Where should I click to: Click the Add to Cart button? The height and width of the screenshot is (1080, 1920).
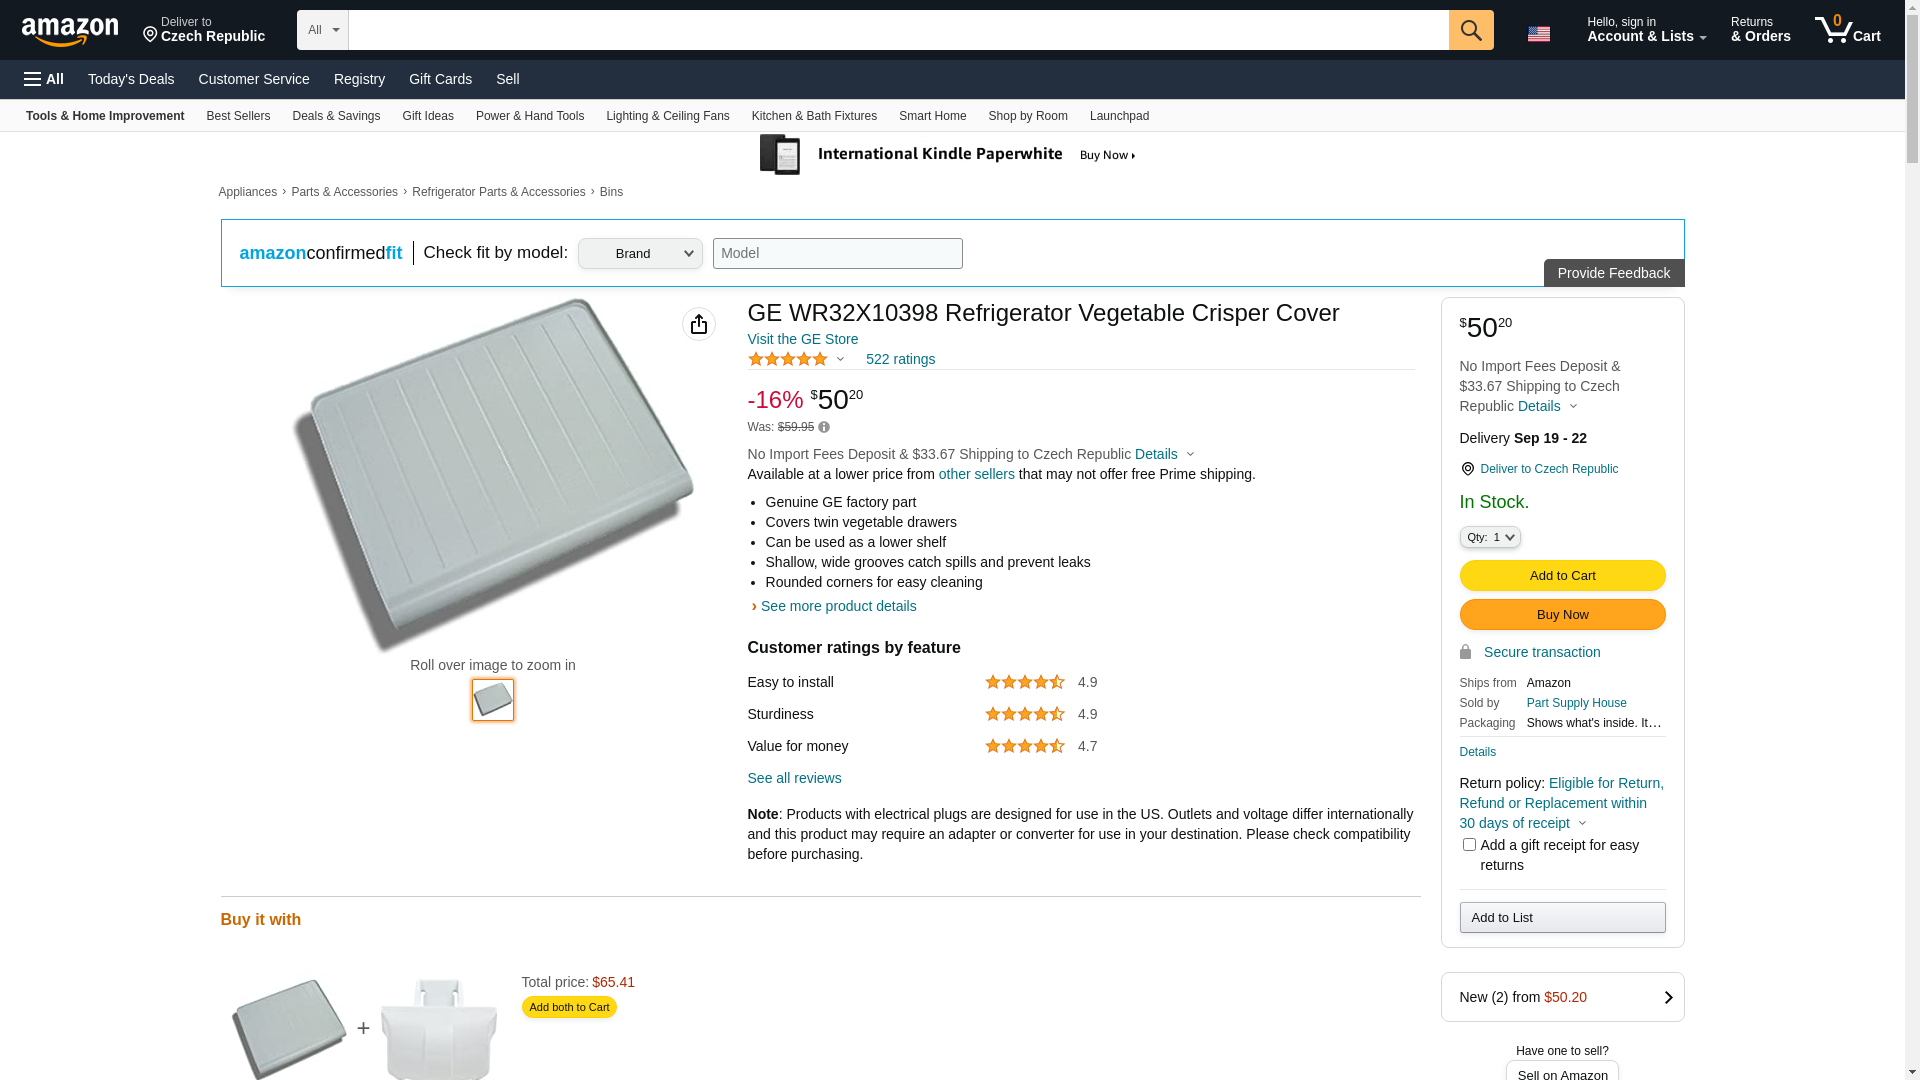point(1562,576)
